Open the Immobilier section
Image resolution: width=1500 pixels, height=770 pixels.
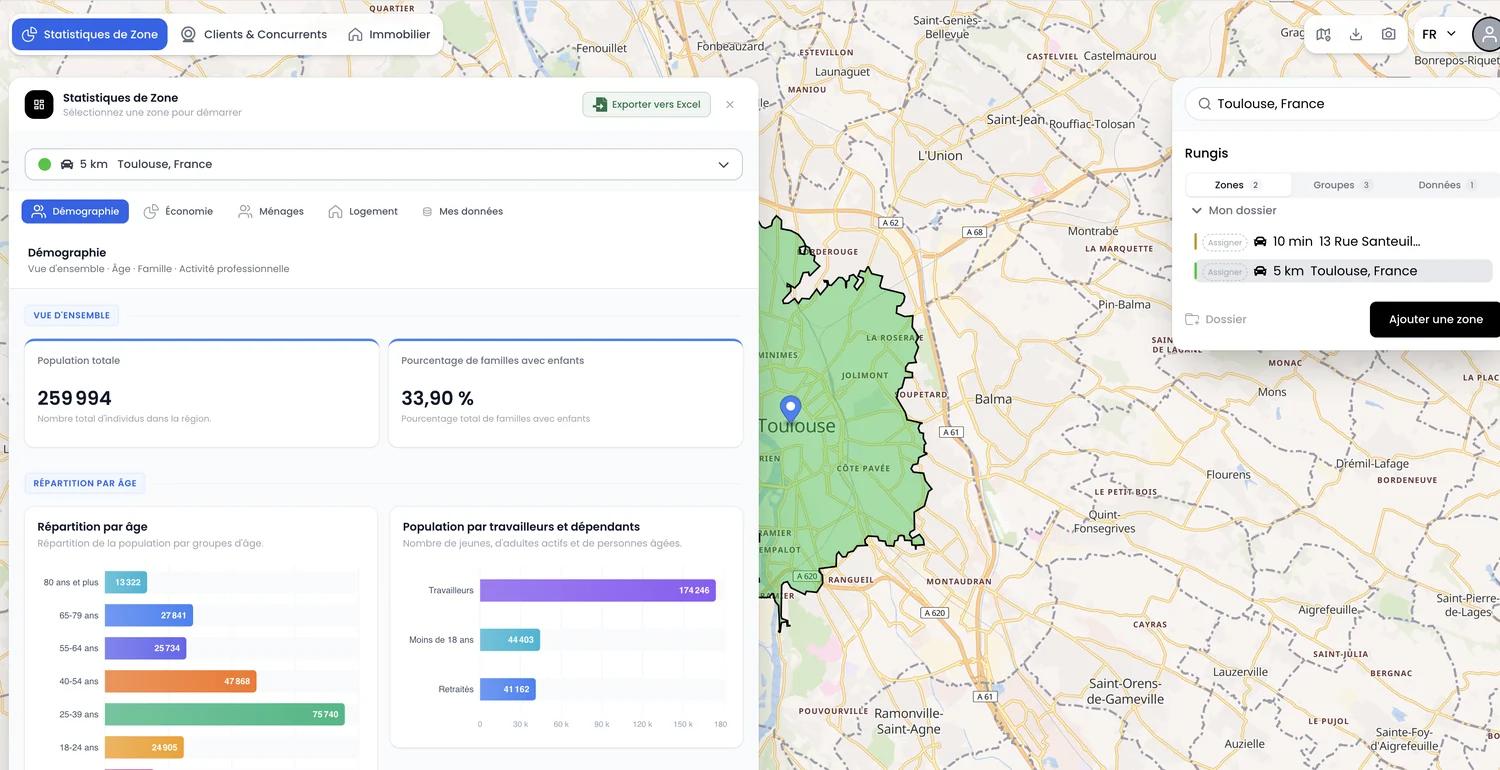[389, 34]
